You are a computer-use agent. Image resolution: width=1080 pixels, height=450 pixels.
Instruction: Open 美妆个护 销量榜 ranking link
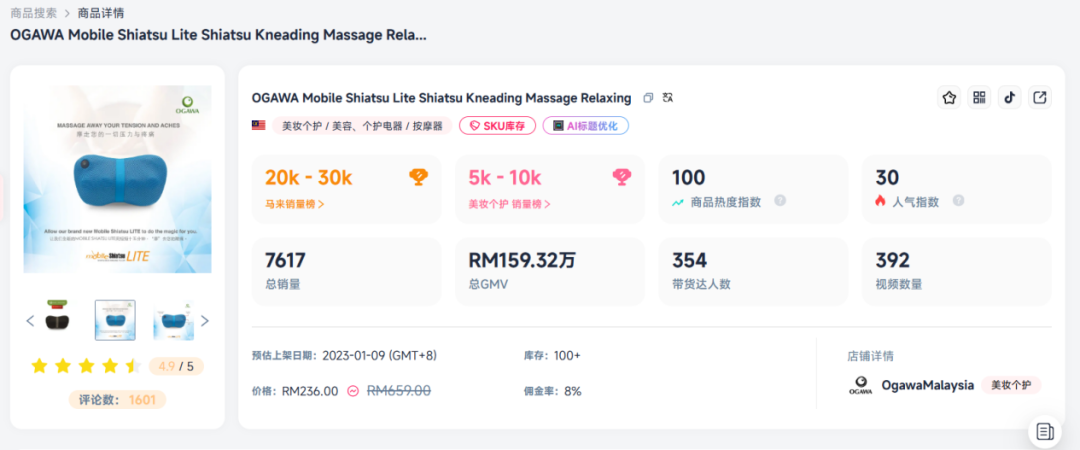click(x=510, y=204)
